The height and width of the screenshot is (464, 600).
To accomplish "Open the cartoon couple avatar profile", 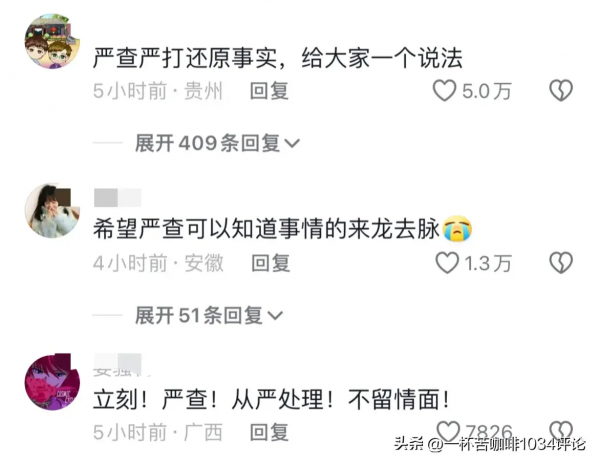I will point(52,41).
